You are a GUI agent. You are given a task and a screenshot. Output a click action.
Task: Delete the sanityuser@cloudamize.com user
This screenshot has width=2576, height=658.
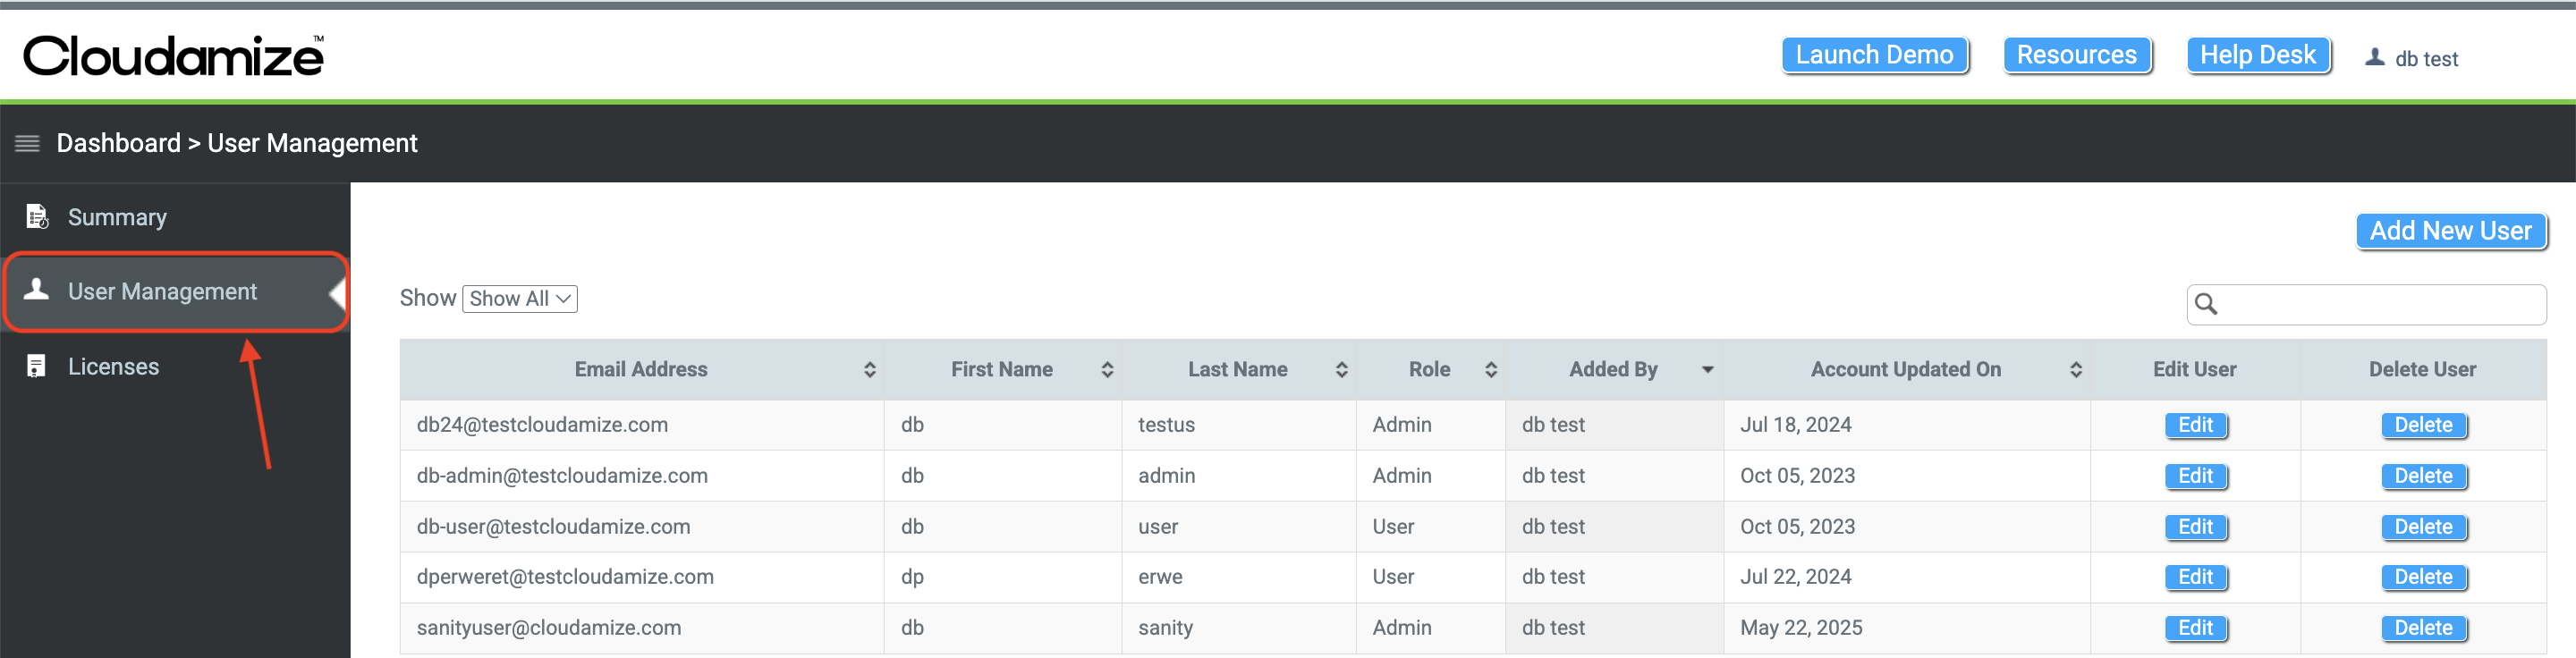coord(2422,628)
